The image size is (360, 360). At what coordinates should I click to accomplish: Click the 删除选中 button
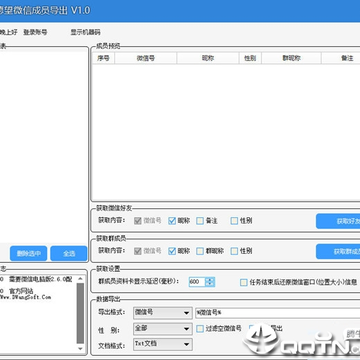(x=29, y=254)
